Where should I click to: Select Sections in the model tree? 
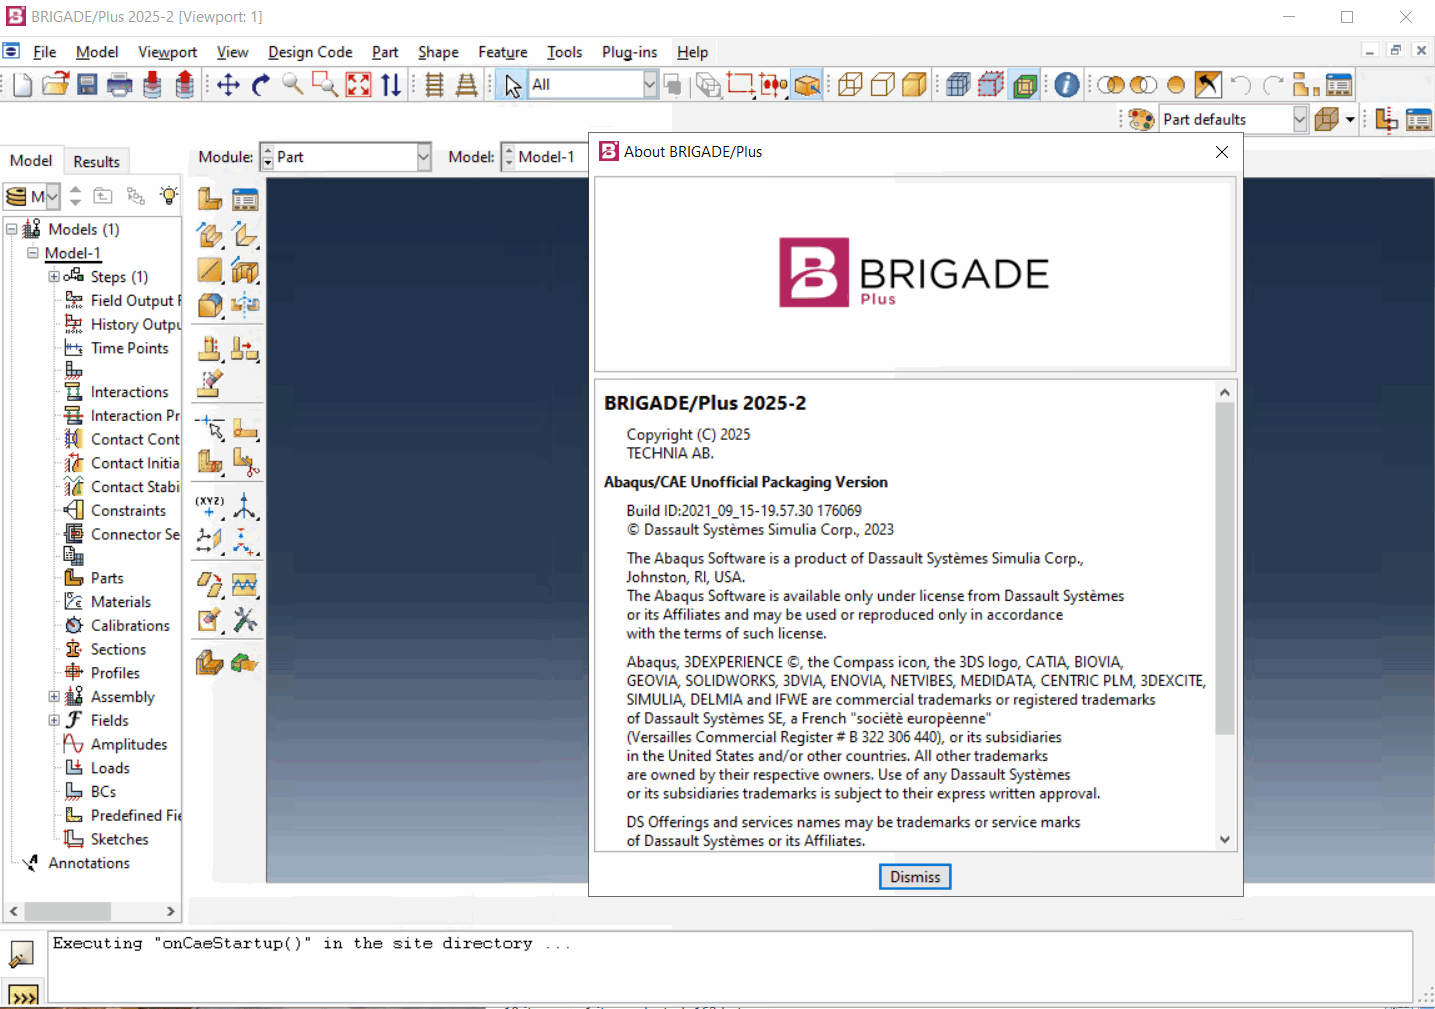coord(118,650)
